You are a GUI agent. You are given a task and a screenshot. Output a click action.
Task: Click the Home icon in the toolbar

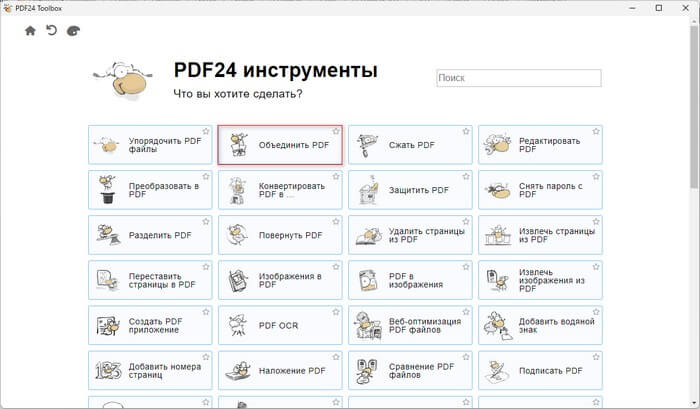30,31
